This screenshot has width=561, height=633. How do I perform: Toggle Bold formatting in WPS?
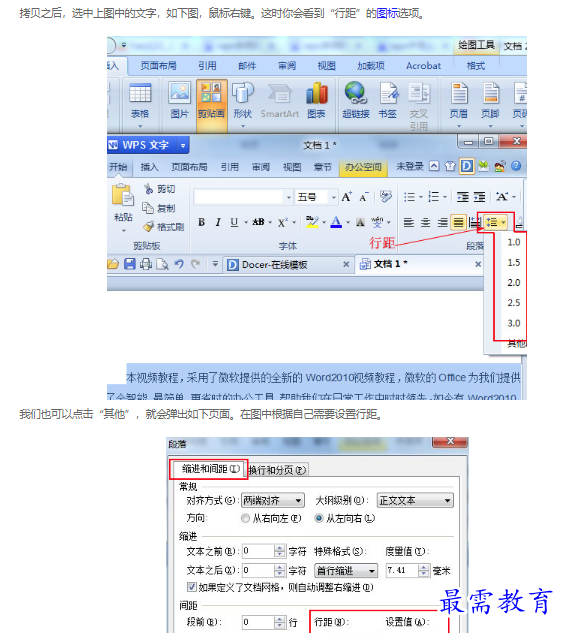click(201, 222)
